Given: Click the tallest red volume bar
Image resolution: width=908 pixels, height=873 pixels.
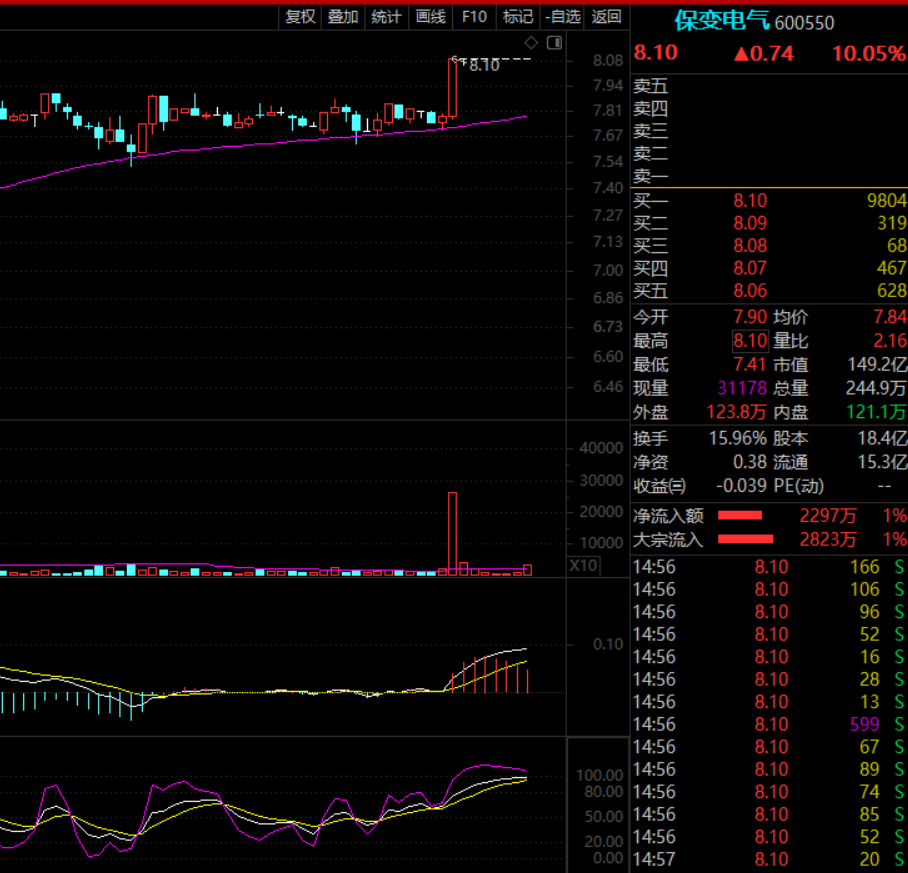Looking at the screenshot, I should (452, 533).
